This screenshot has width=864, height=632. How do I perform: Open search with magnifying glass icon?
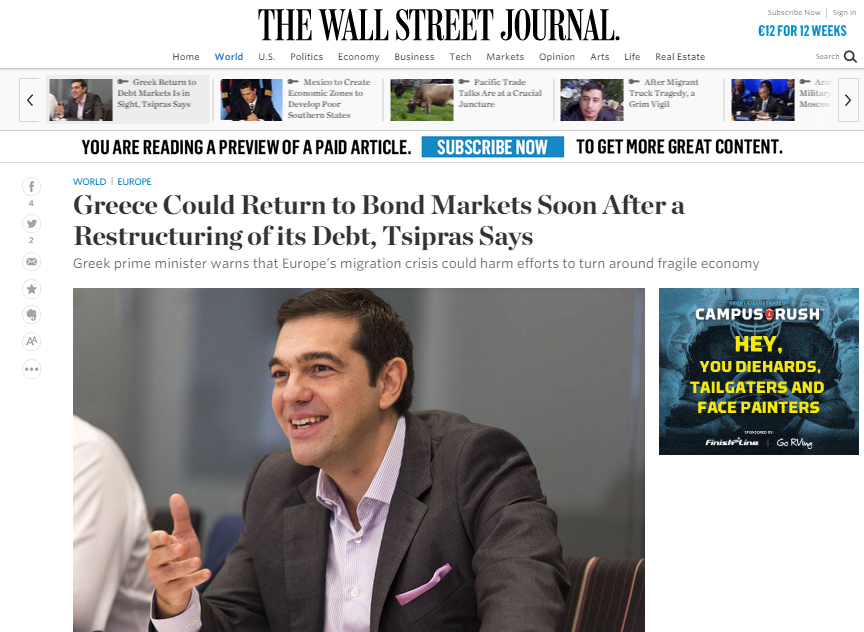click(850, 57)
